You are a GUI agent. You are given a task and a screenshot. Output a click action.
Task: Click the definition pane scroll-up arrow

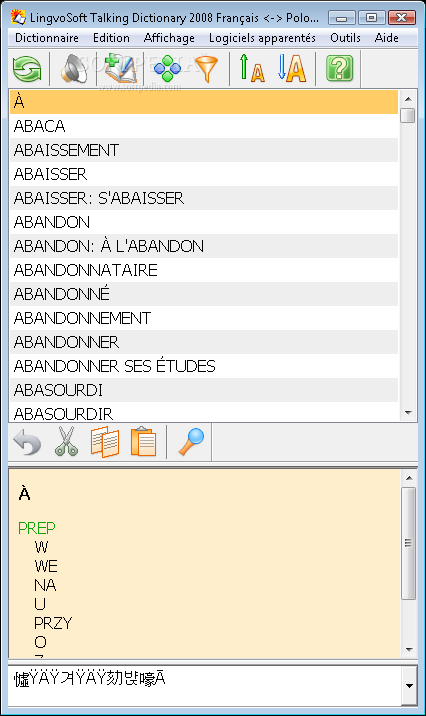[409, 478]
